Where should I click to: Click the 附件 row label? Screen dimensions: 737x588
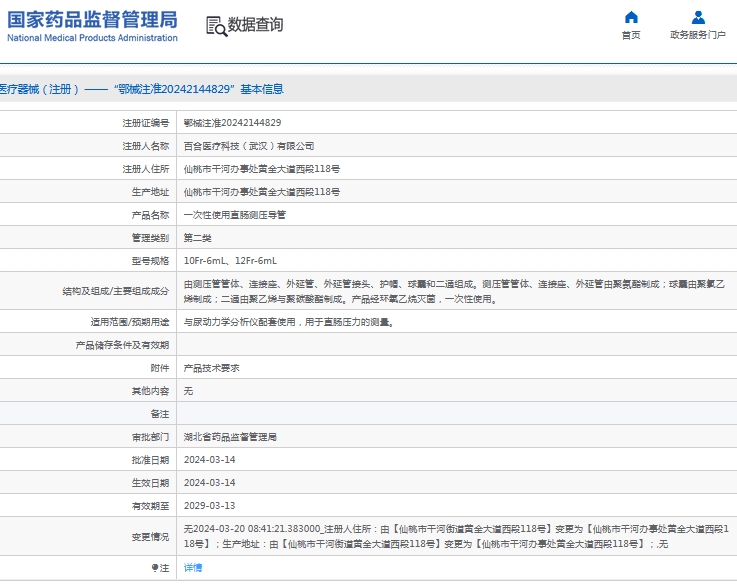click(x=160, y=368)
